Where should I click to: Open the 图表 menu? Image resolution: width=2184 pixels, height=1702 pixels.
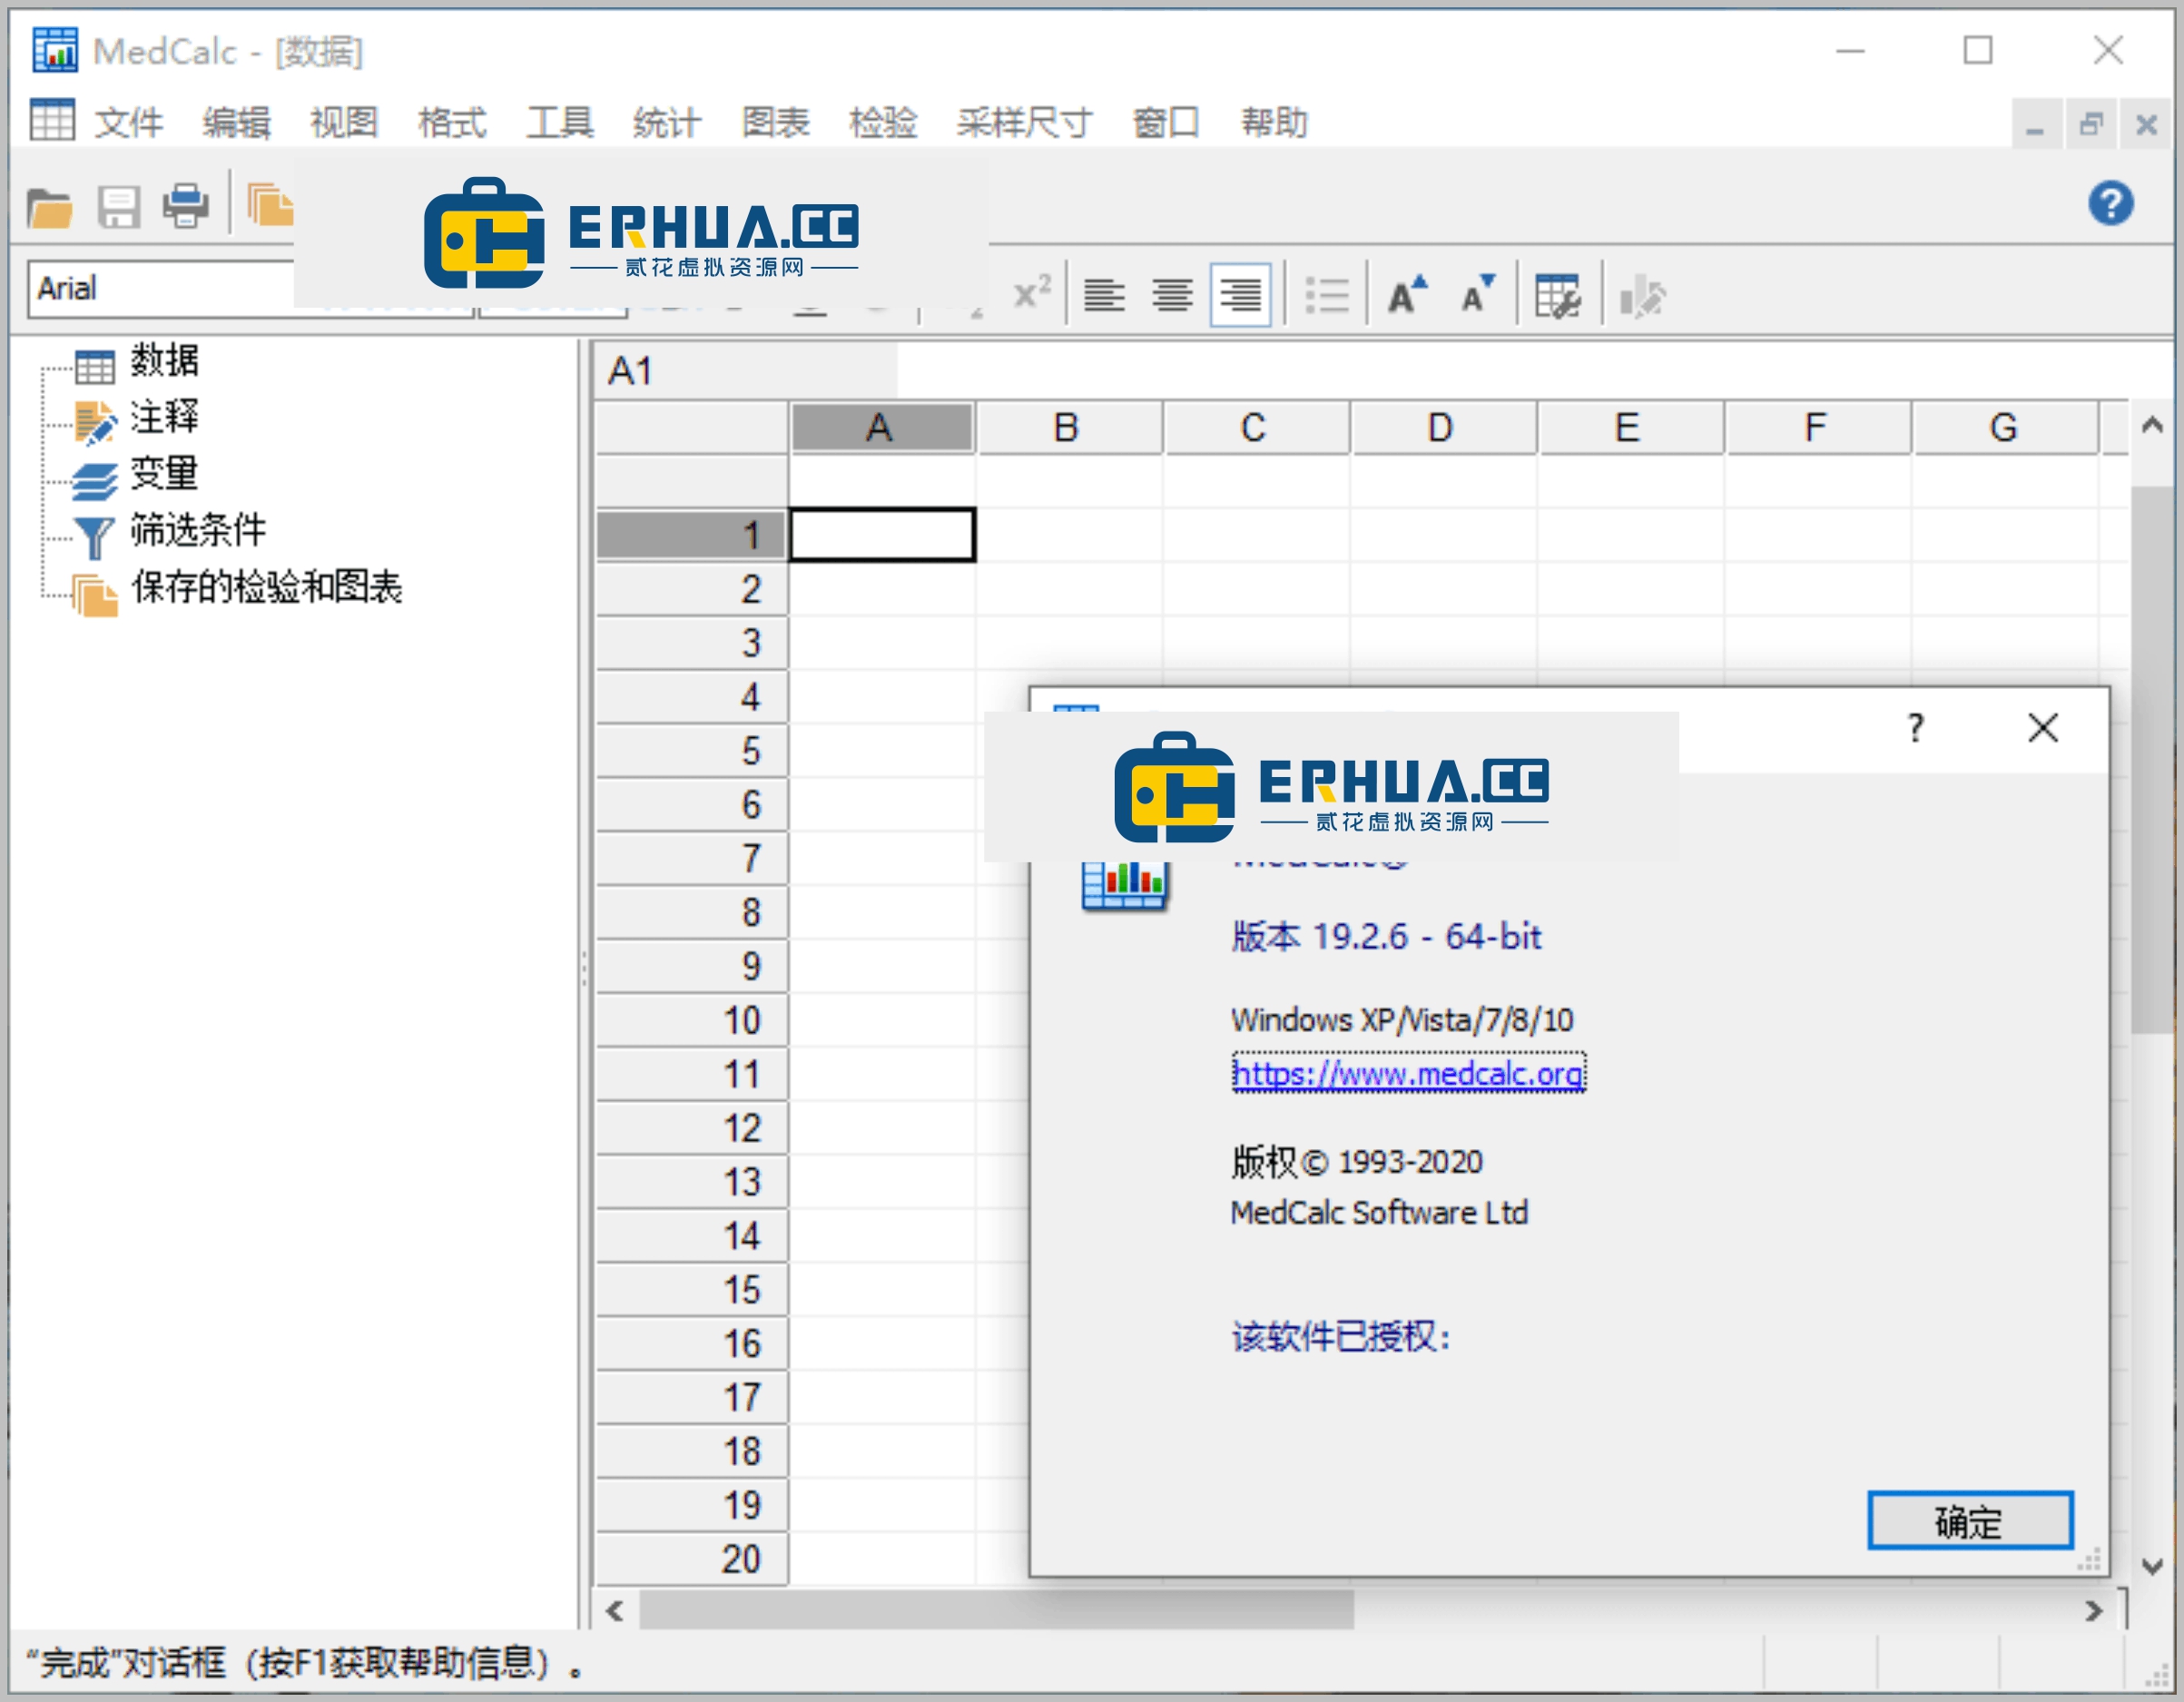click(x=775, y=123)
